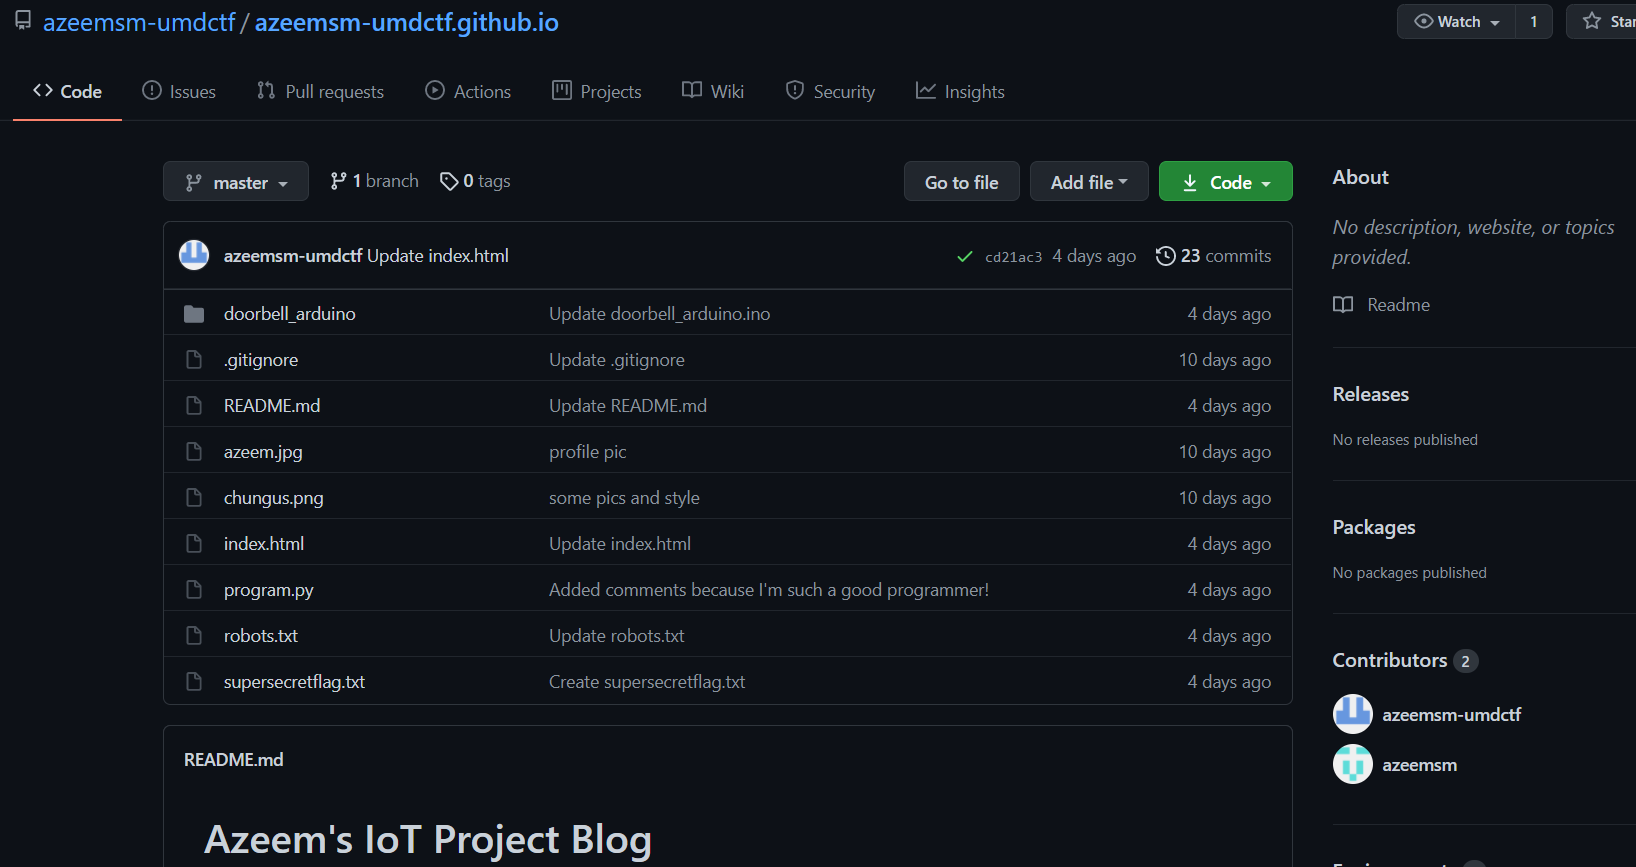Image resolution: width=1636 pixels, height=867 pixels.
Task: Go to the Actions tab
Action: coord(468,91)
